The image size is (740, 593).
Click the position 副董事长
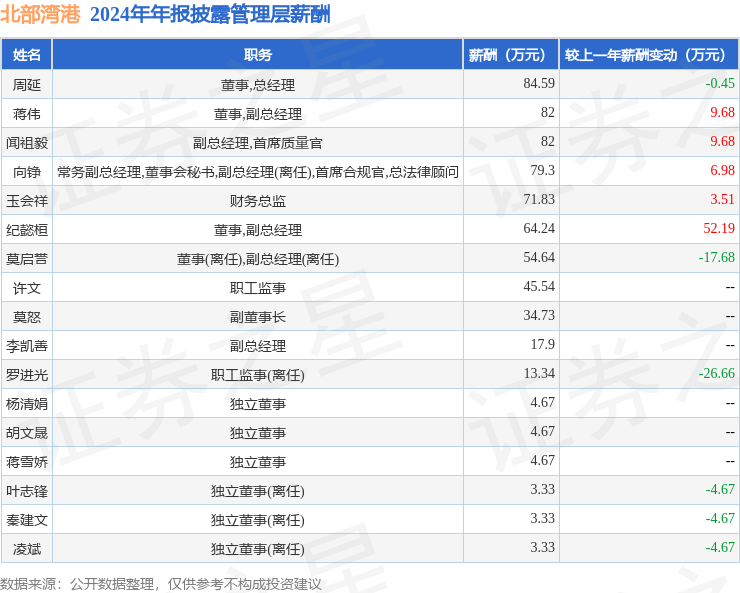(258, 317)
